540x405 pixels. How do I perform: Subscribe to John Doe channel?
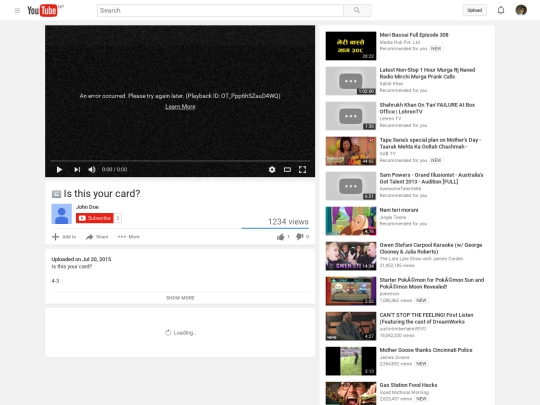point(95,218)
